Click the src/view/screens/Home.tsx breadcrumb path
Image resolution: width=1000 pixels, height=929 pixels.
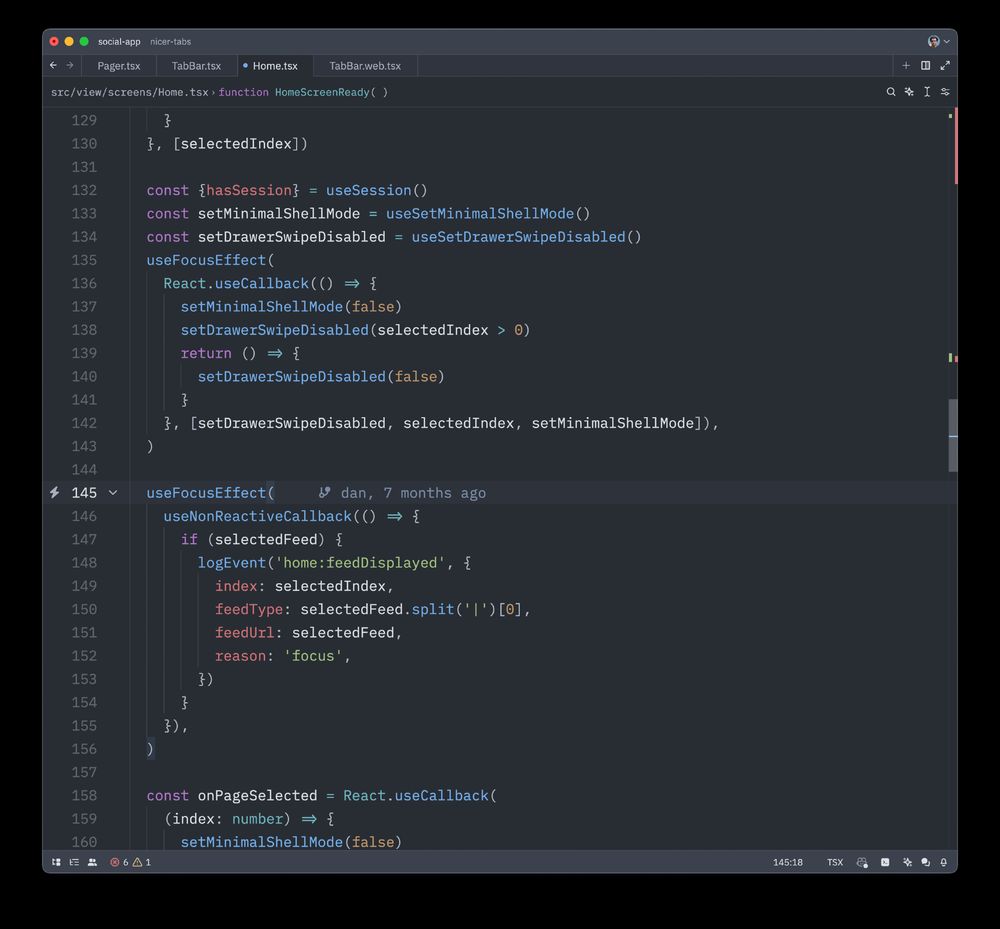pyautogui.click(x=129, y=92)
